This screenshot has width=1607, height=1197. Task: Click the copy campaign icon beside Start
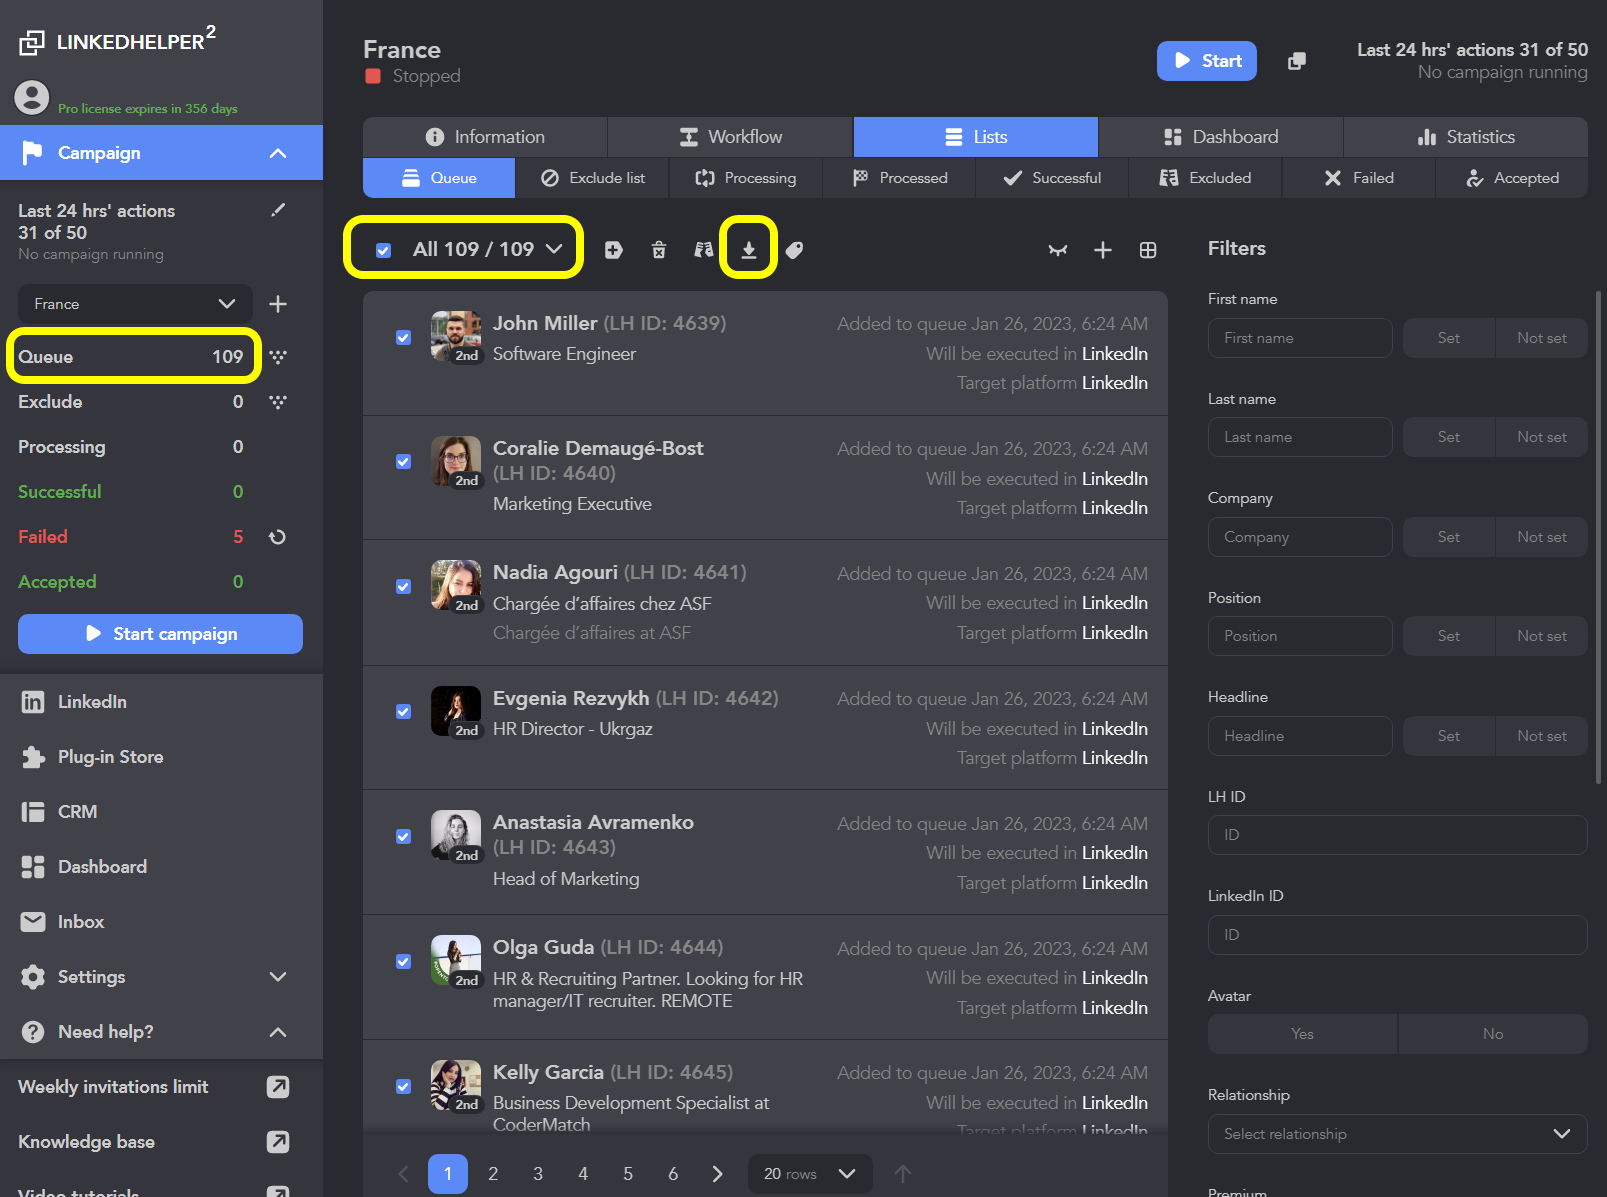coord(1296,61)
